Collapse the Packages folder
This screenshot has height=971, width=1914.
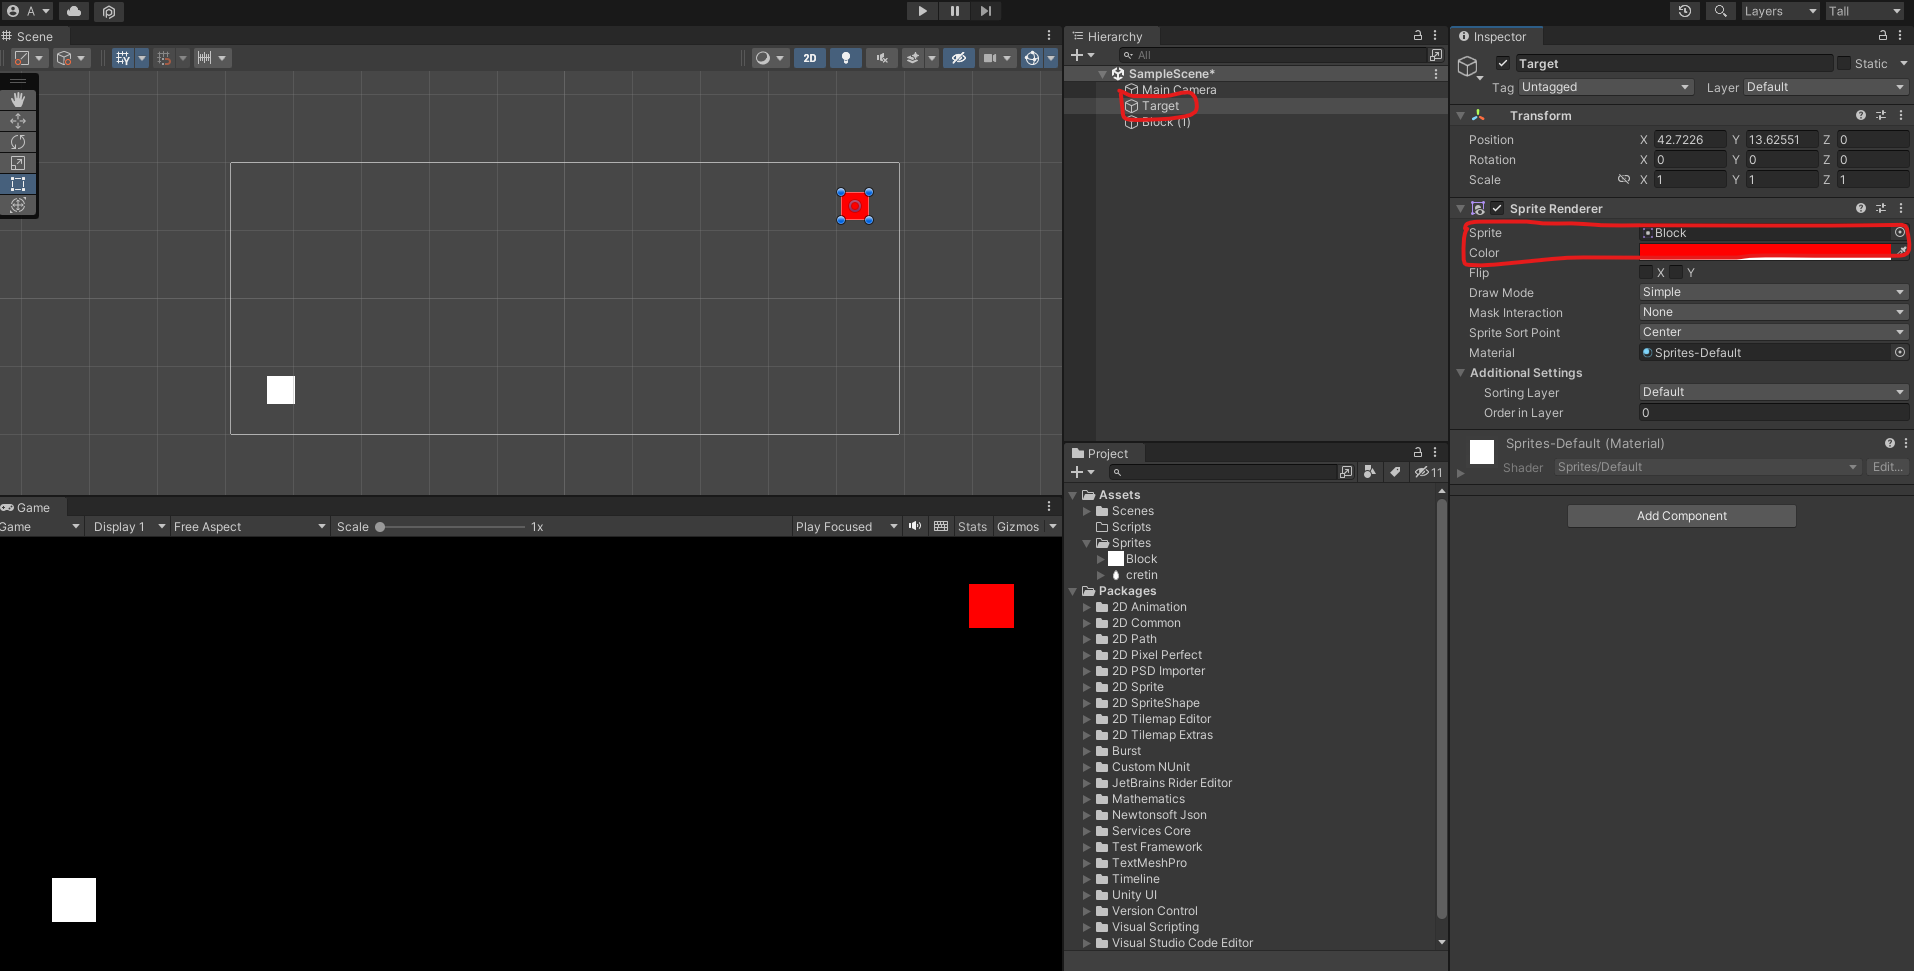tap(1074, 592)
